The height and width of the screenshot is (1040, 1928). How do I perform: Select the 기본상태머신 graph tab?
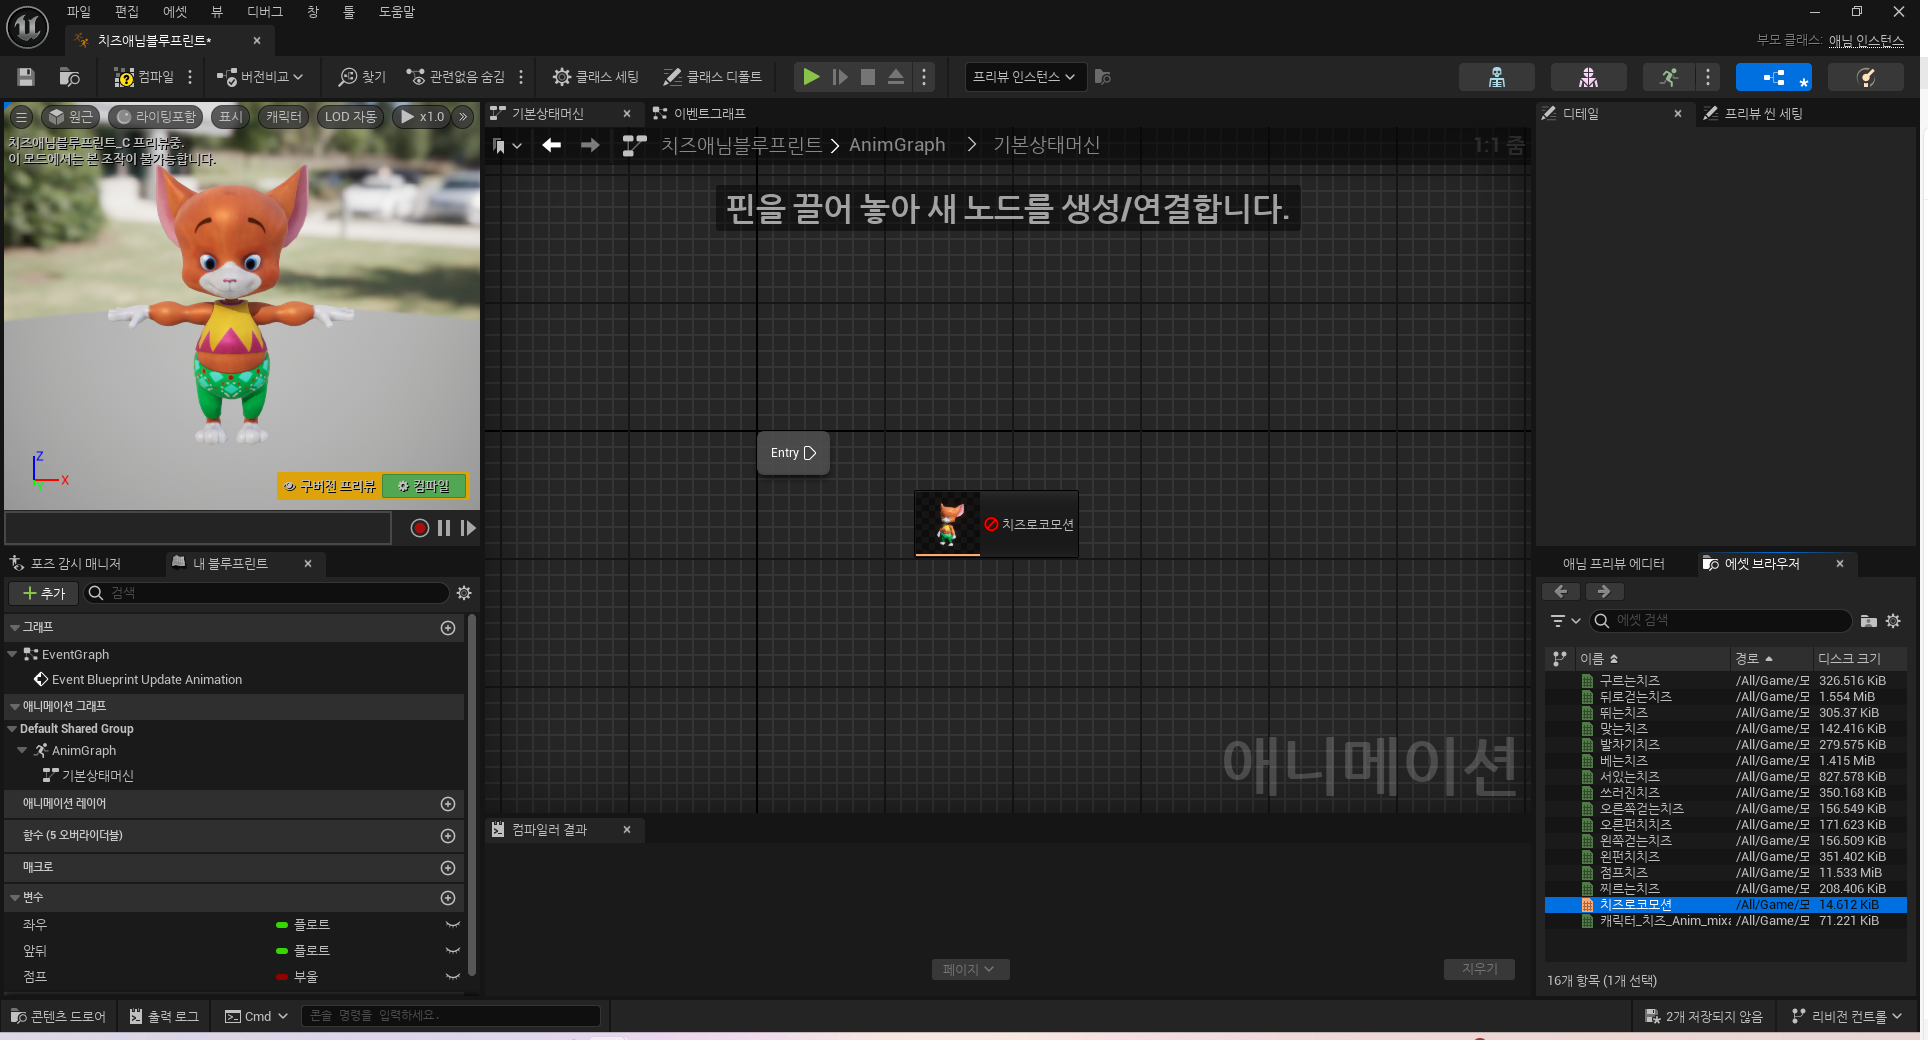(548, 114)
